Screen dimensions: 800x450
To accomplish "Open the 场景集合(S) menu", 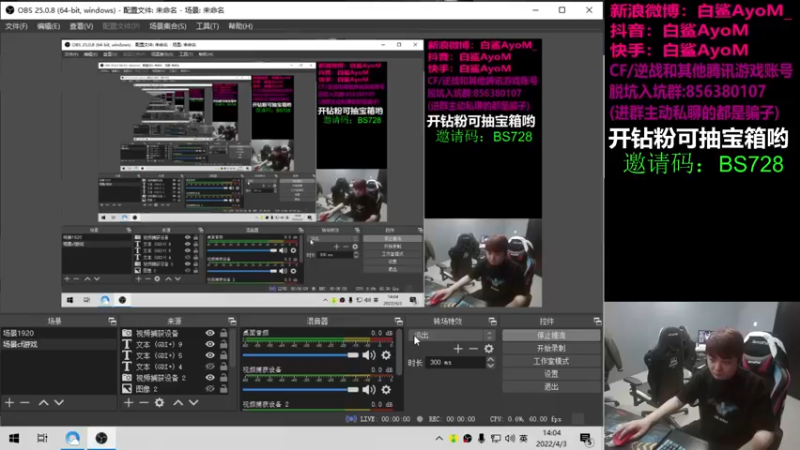I will point(168,26).
